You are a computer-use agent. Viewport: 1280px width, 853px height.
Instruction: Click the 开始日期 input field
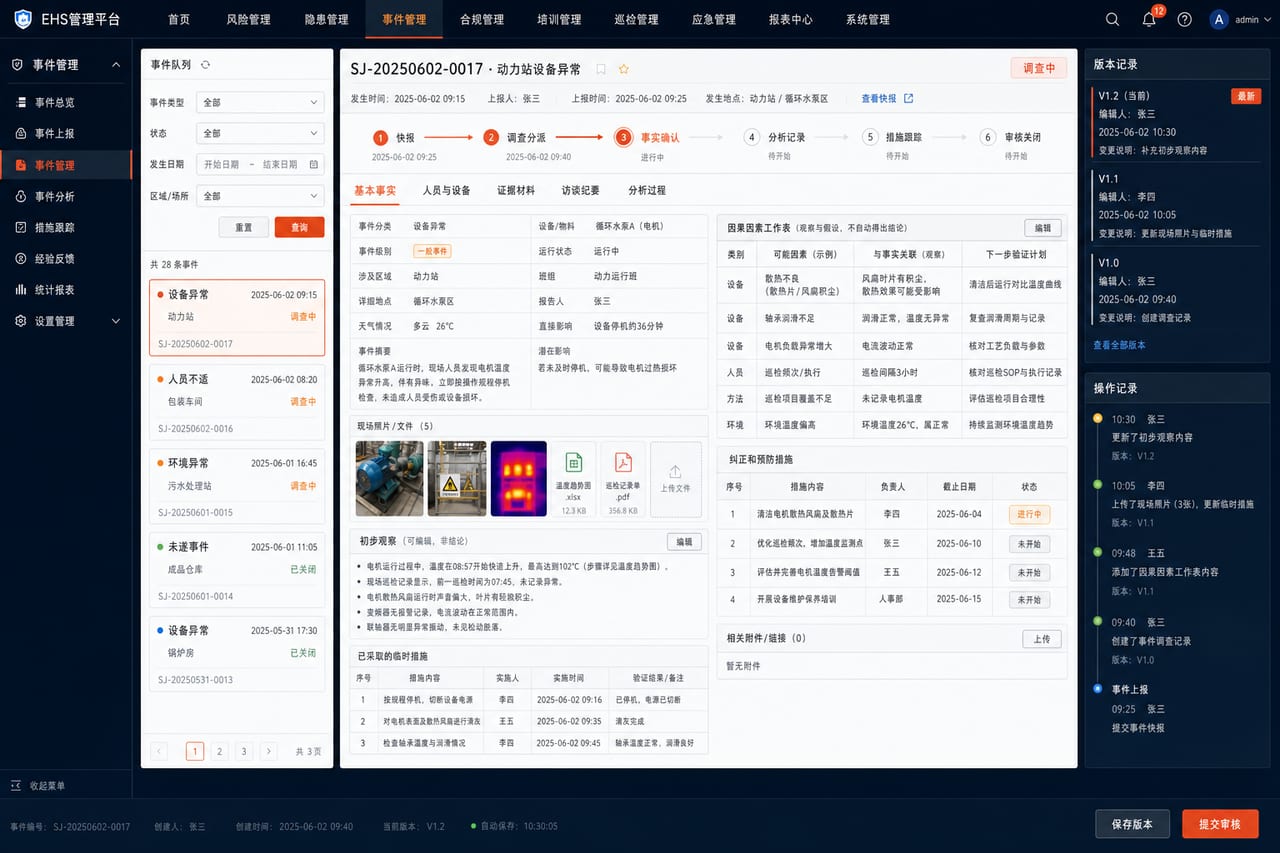coord(221,164)
